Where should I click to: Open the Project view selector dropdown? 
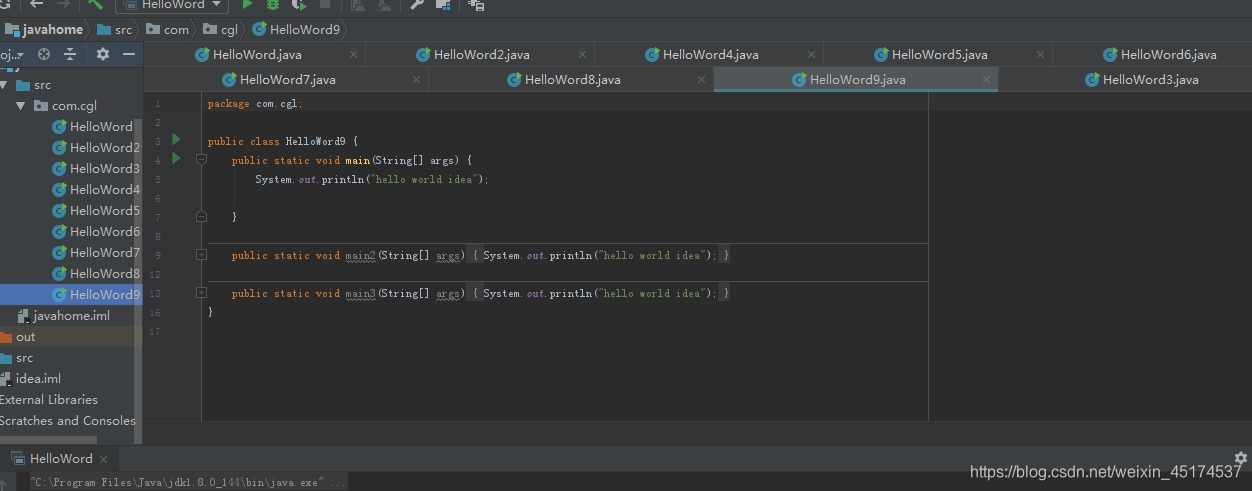13,54
